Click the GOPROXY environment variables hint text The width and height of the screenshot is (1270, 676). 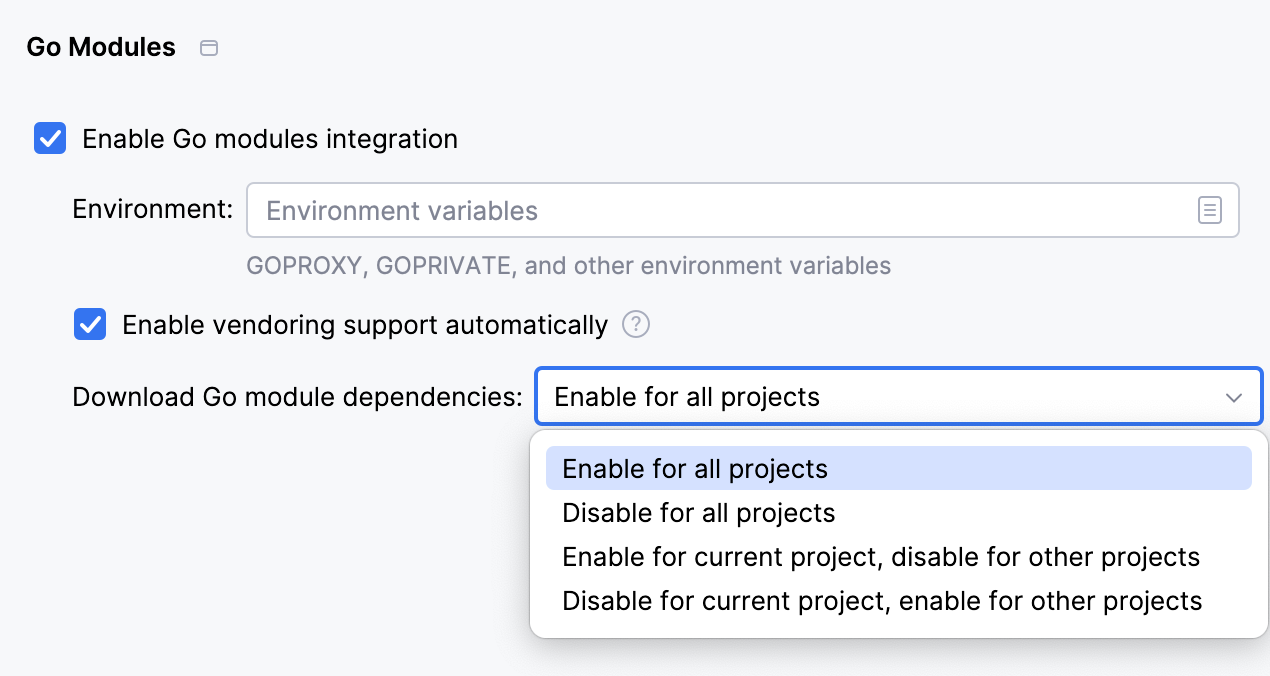tap(568, 265)
